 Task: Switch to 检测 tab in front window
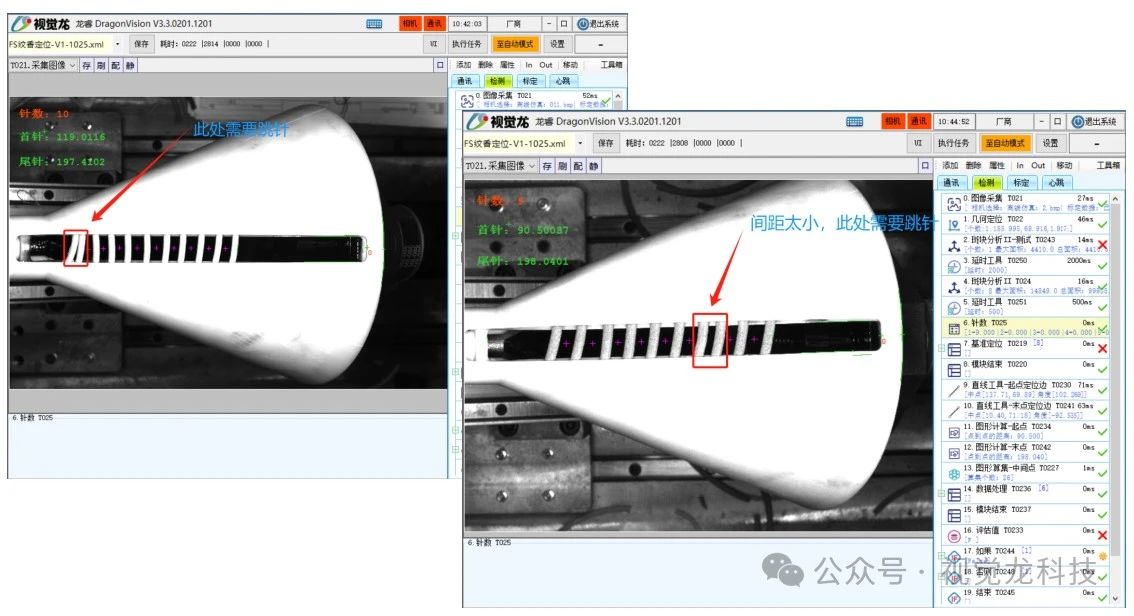coord(986,183)
